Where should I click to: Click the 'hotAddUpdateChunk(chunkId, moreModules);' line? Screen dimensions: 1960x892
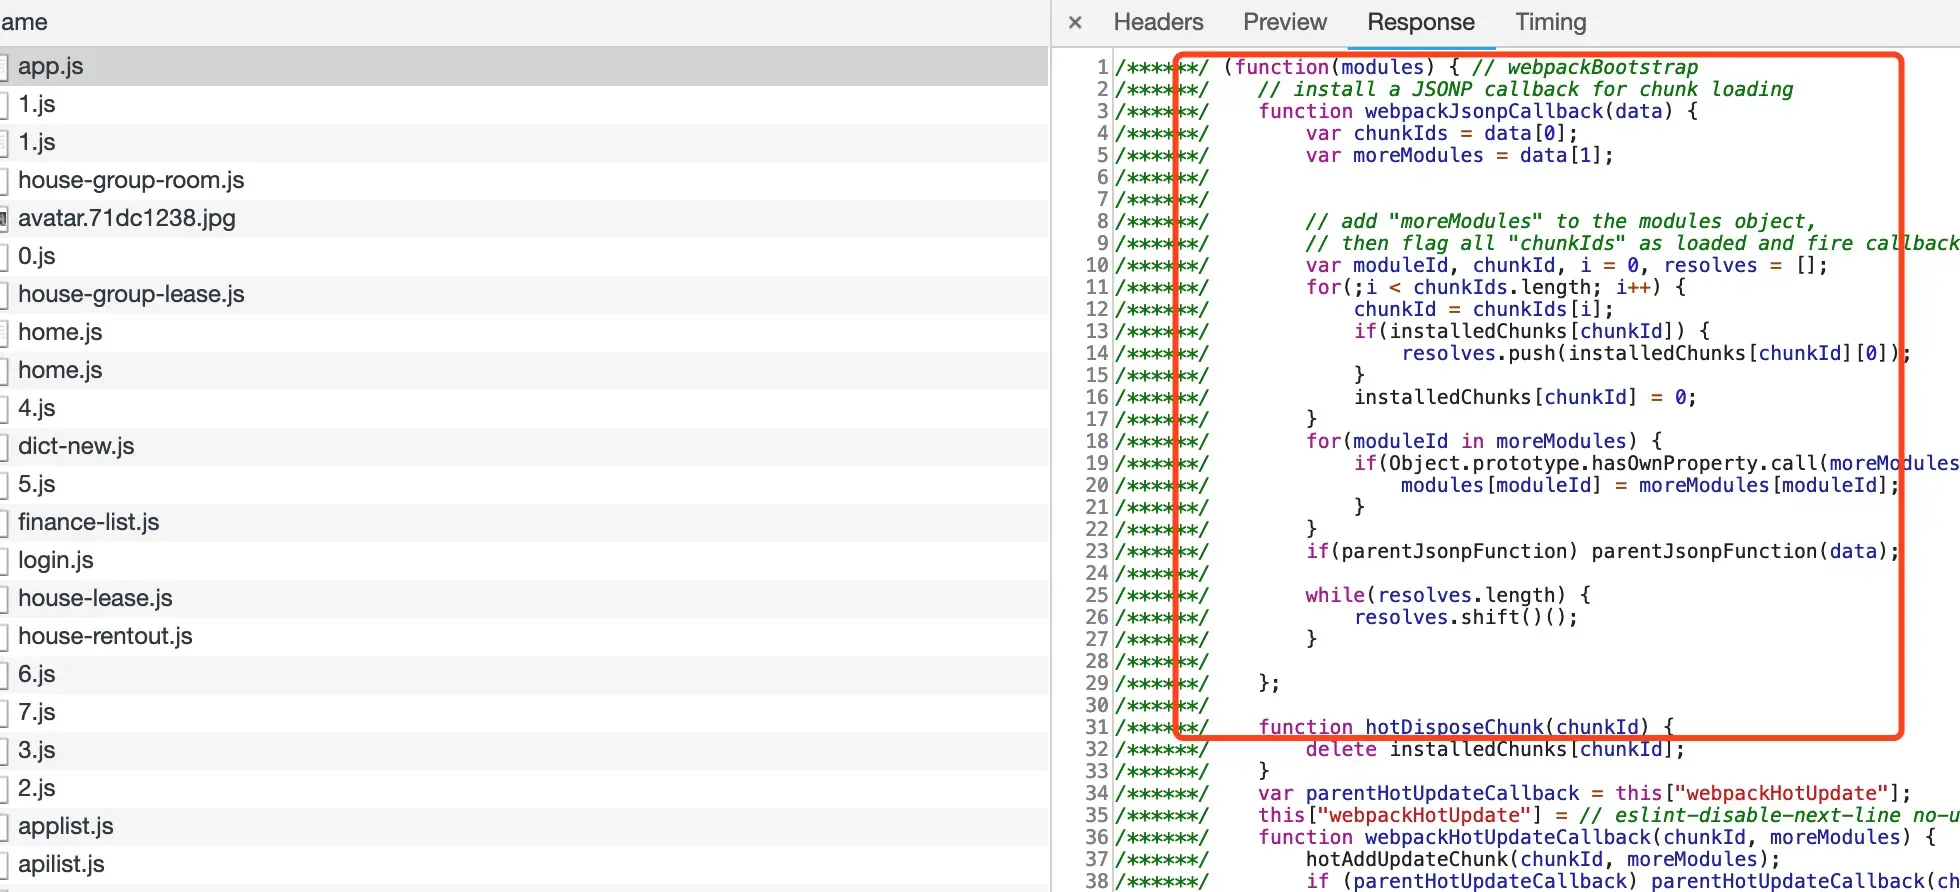pos(1543,859)
